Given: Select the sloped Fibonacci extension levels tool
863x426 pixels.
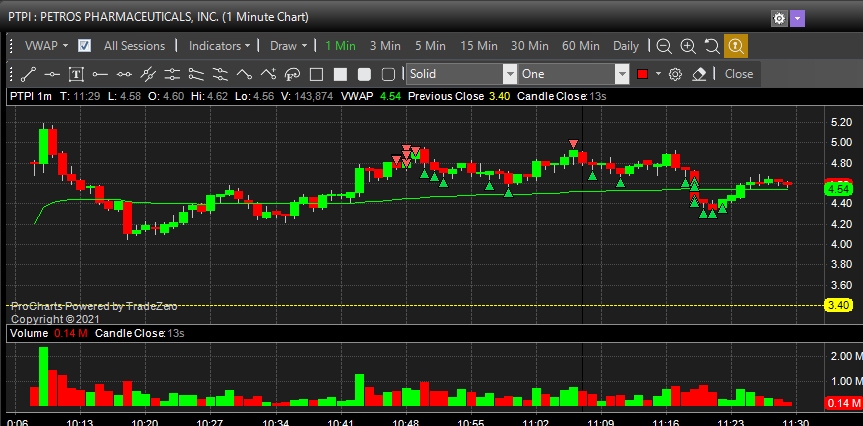Looking at the screenshot, I should point(220,74).
